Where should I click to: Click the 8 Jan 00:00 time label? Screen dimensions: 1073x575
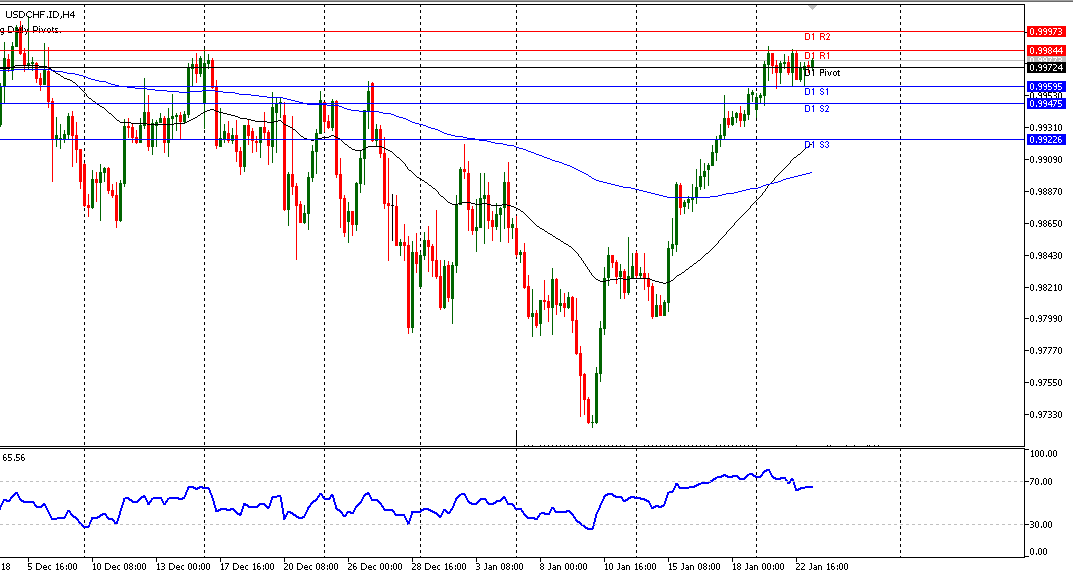[x=563, y=567]
